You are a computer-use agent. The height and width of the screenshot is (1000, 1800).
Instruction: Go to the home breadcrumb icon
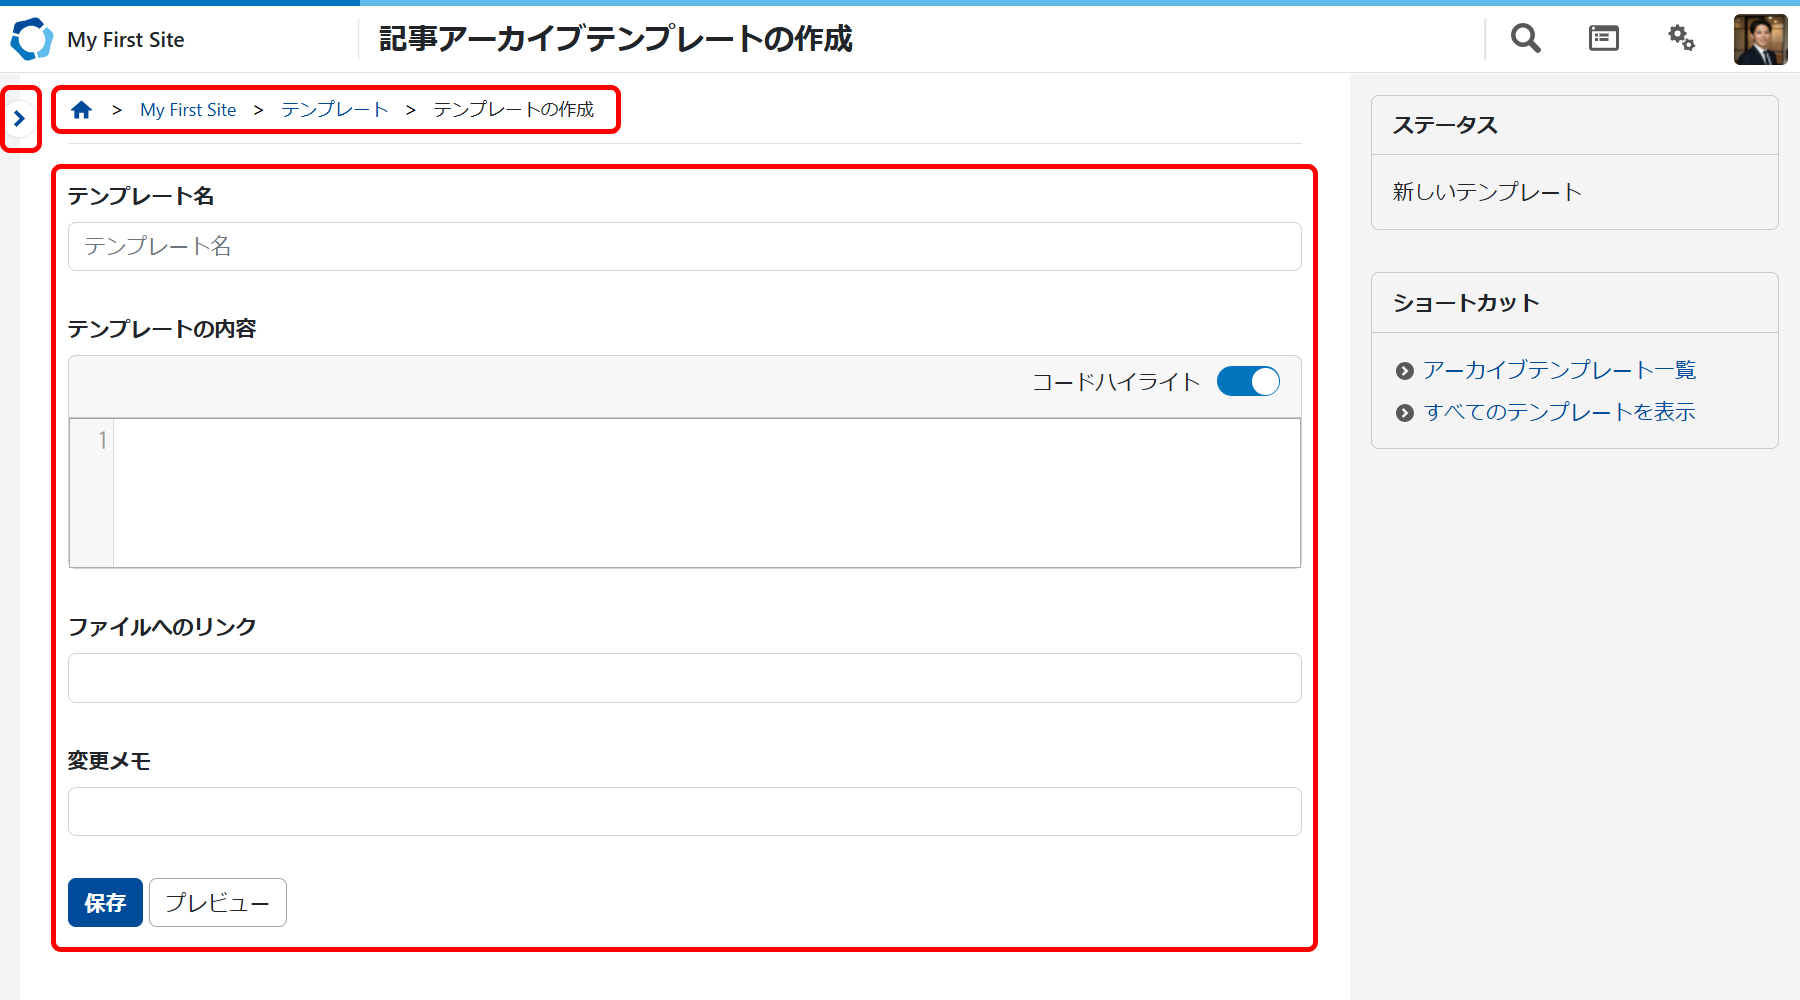pyautogui.click(x=82, y=110)
